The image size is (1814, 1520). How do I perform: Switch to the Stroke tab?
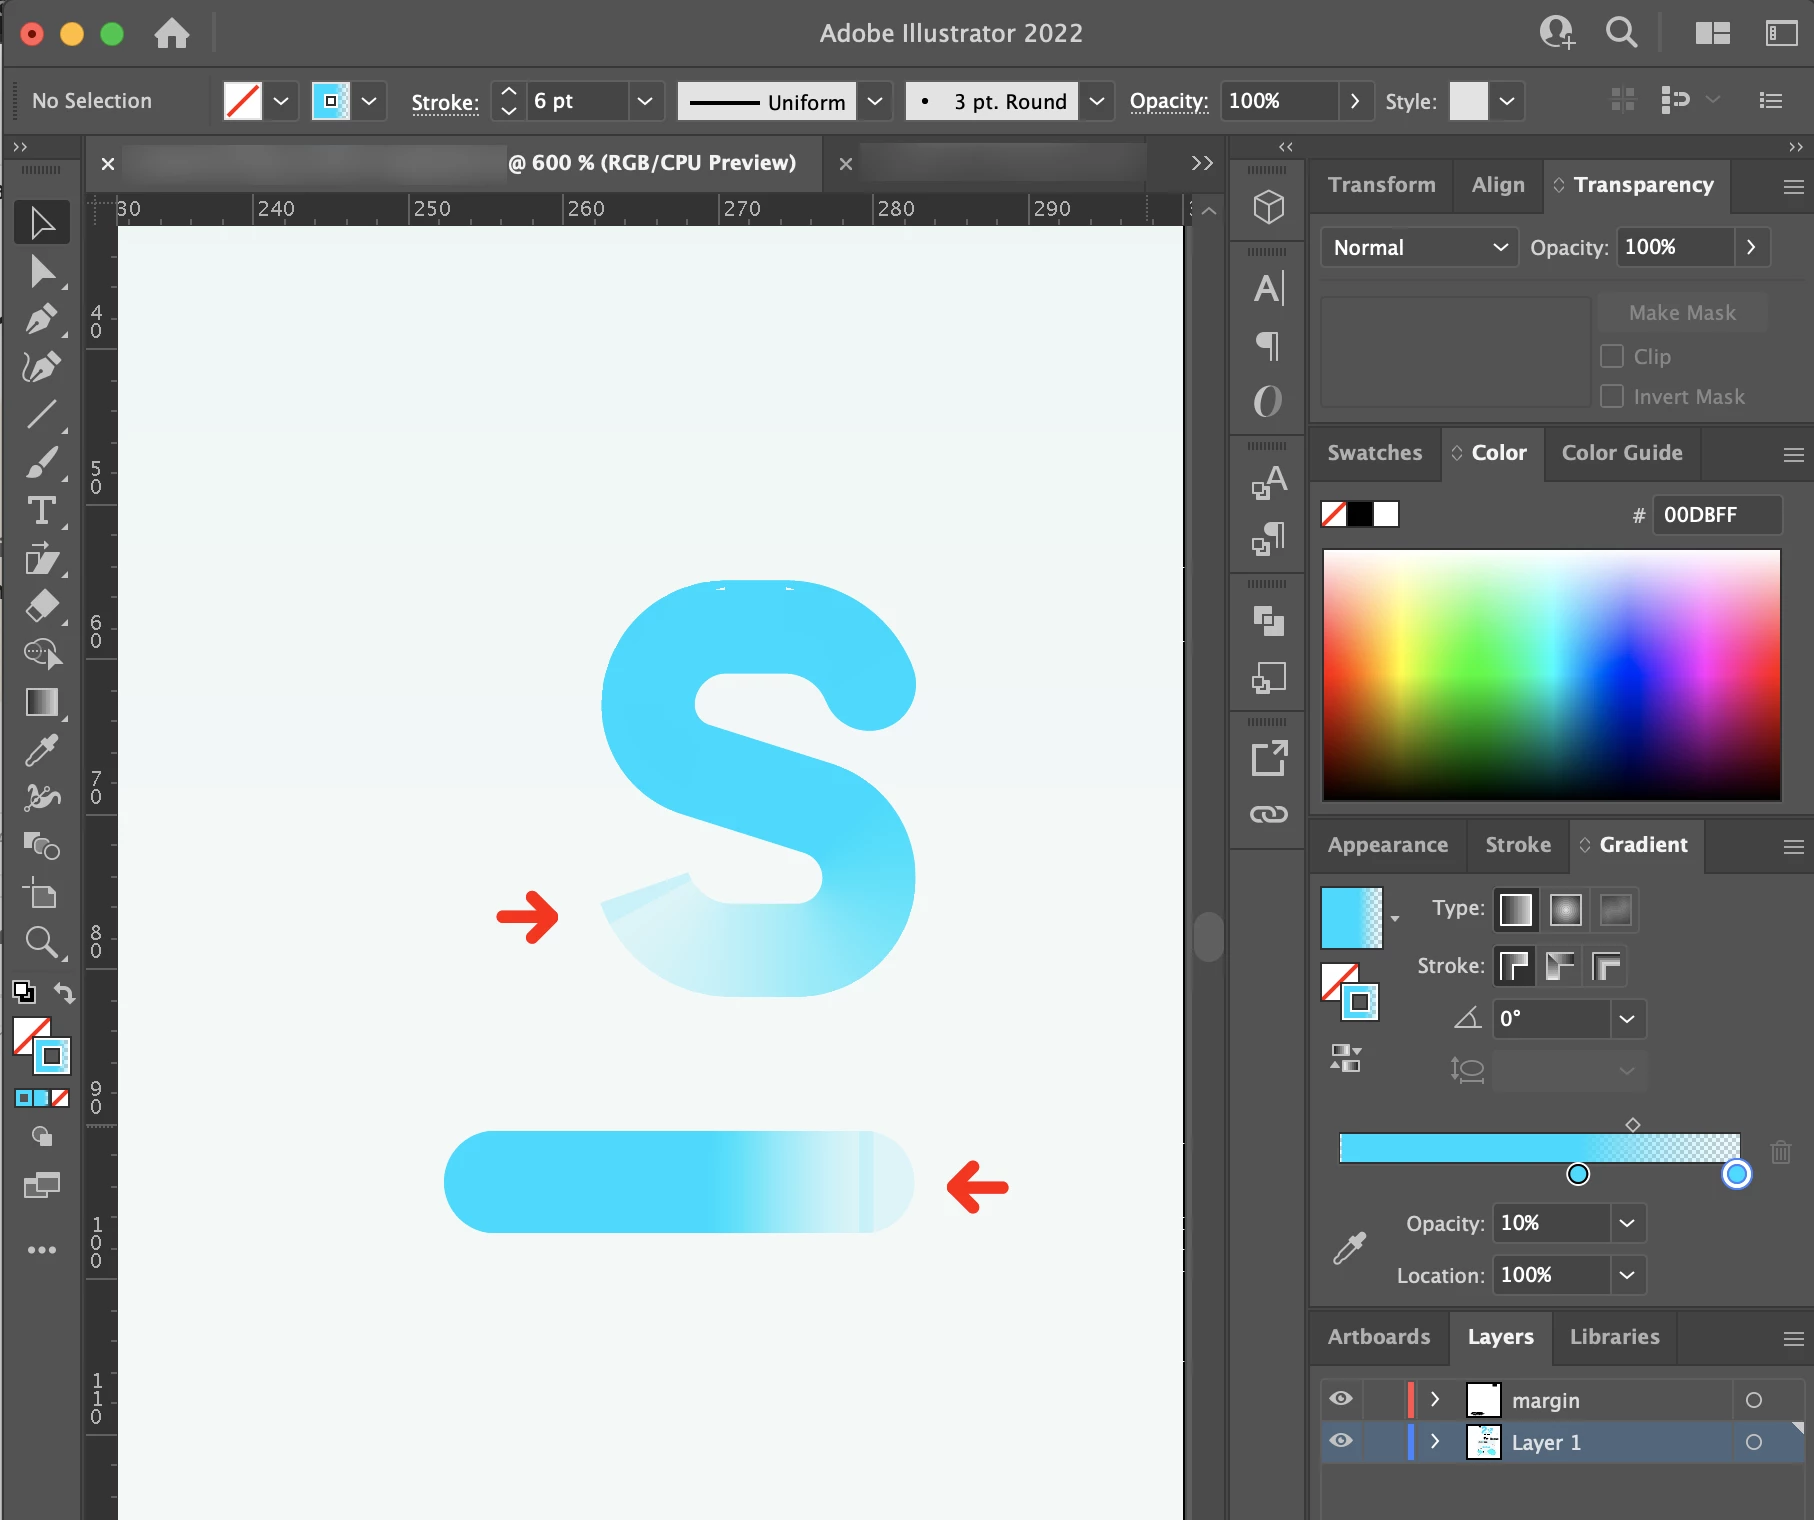1518,845
